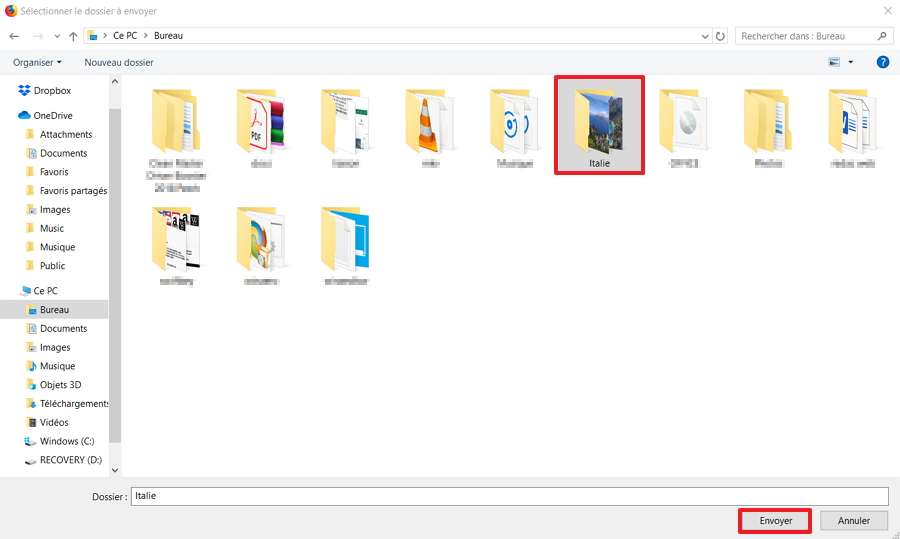900x539 pixels.
Task: Click the Dropbox icon in the sidebar
Action: click(x=25, y=90)
